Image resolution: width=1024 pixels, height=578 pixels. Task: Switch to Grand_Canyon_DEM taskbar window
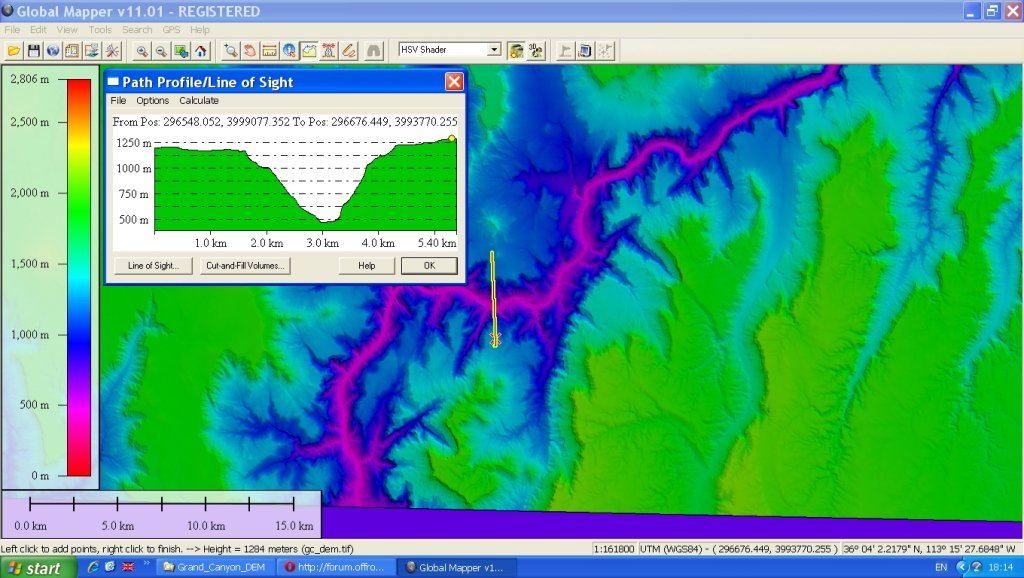point(210,567)
